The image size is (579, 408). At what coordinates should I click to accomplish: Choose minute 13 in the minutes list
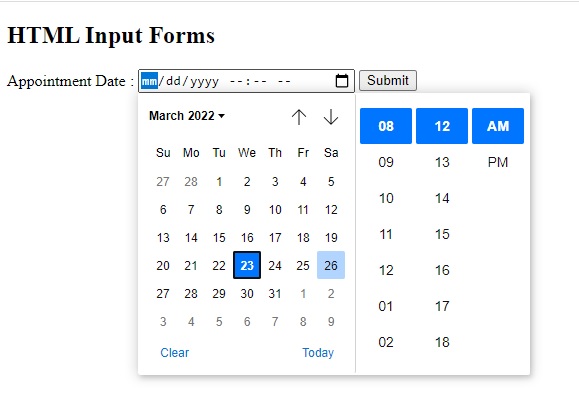tap(442, 162)
